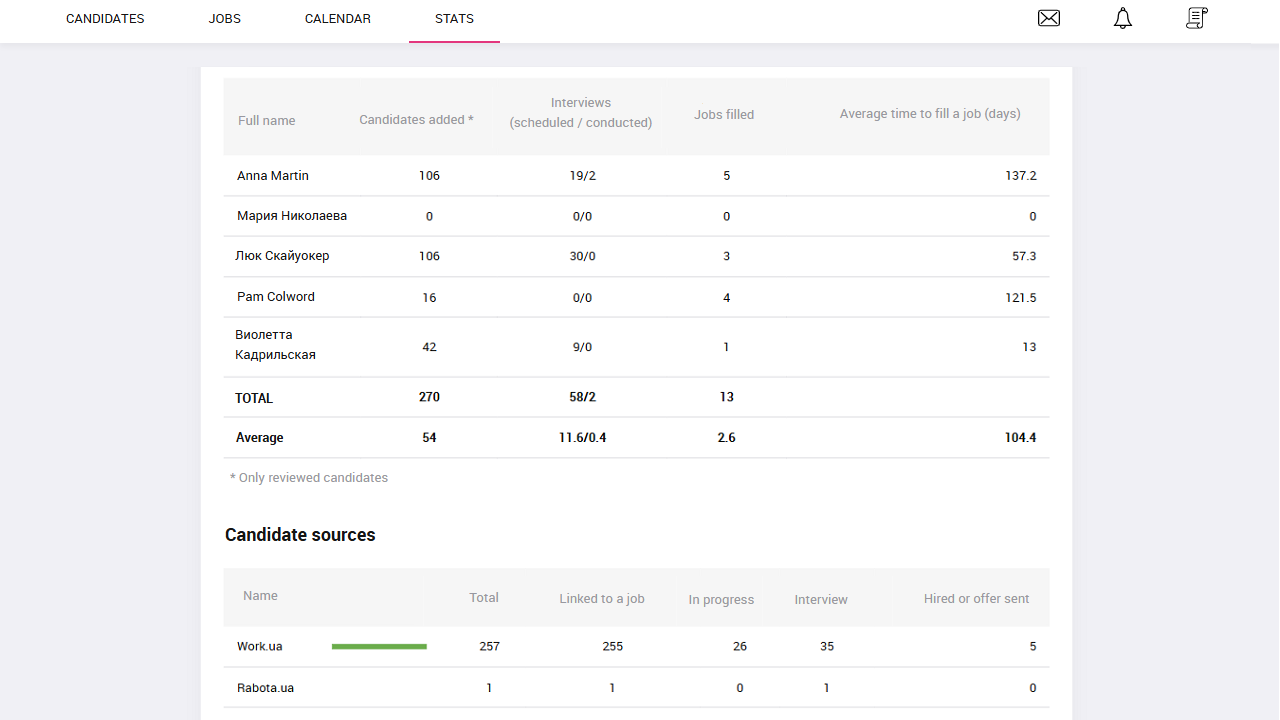The width and height of the screenshot is (1280, 720).
Task: Open Anna Martin's recruiter row
Action: [x=272, y=175]
